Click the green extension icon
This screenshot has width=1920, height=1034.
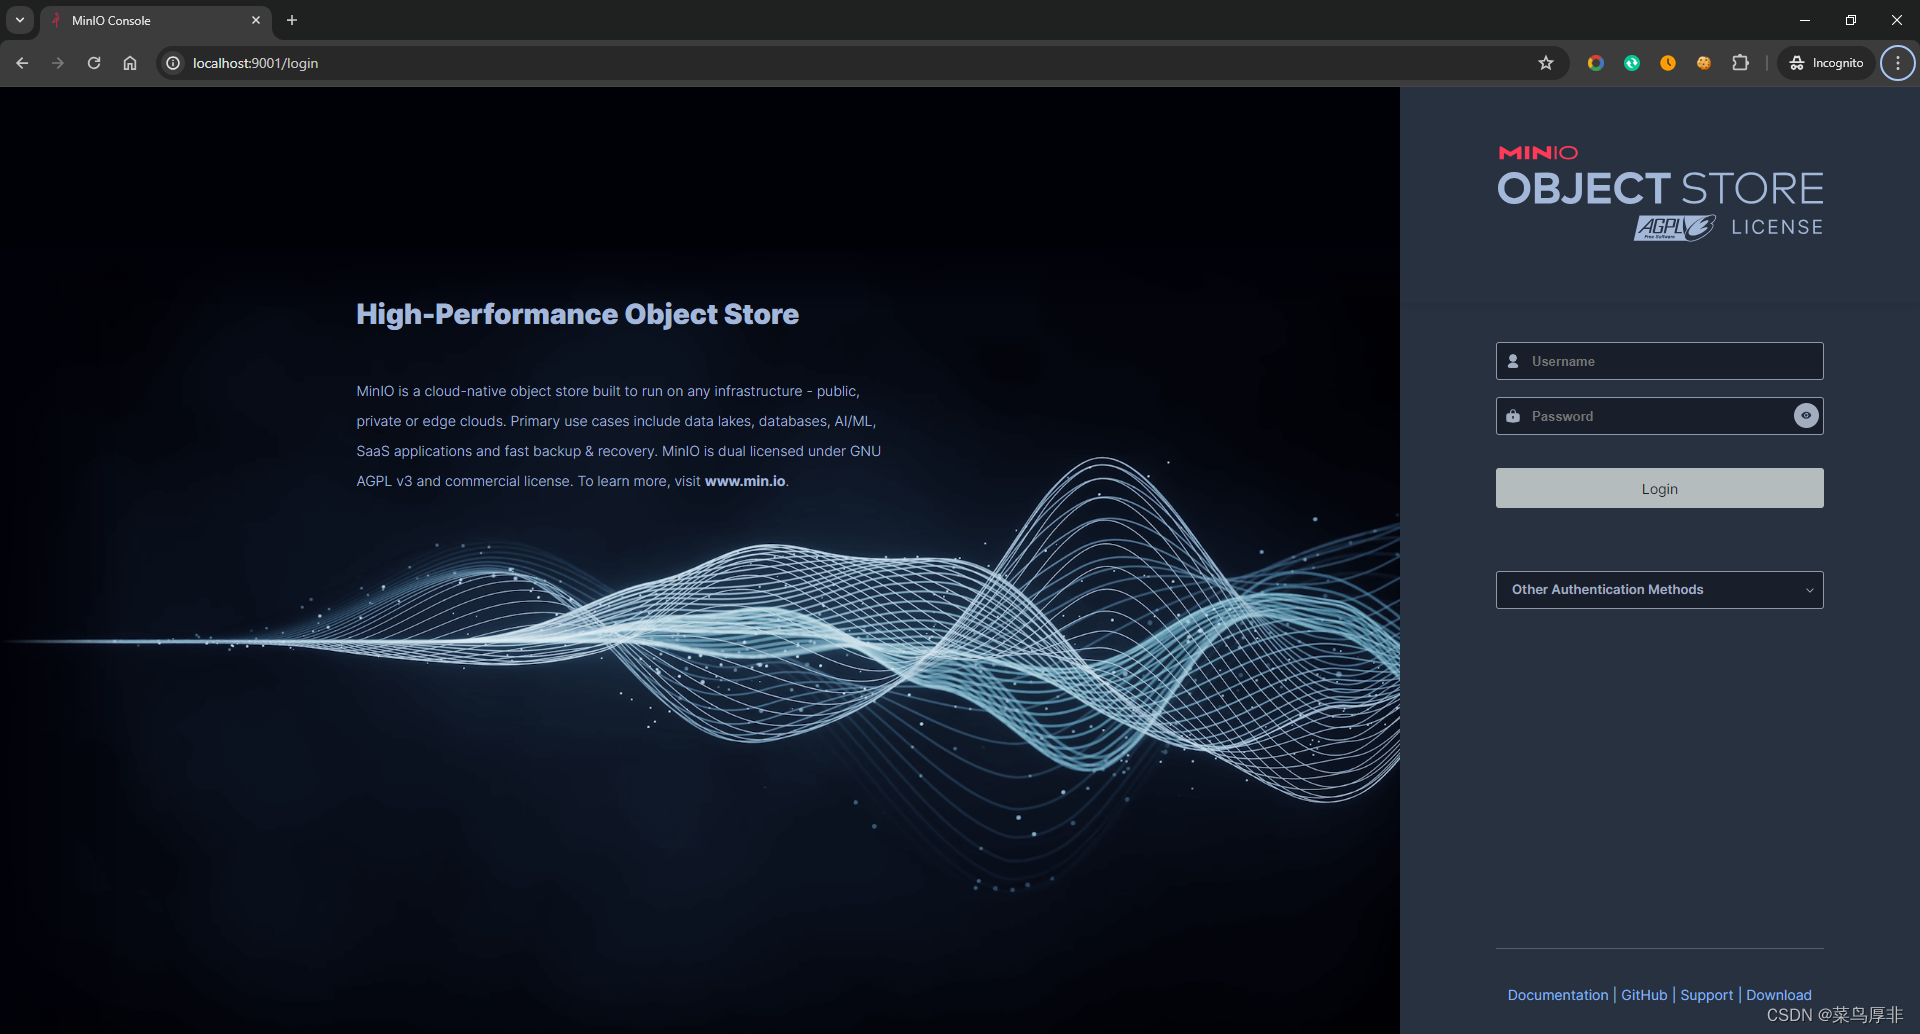coord(1632,63)
